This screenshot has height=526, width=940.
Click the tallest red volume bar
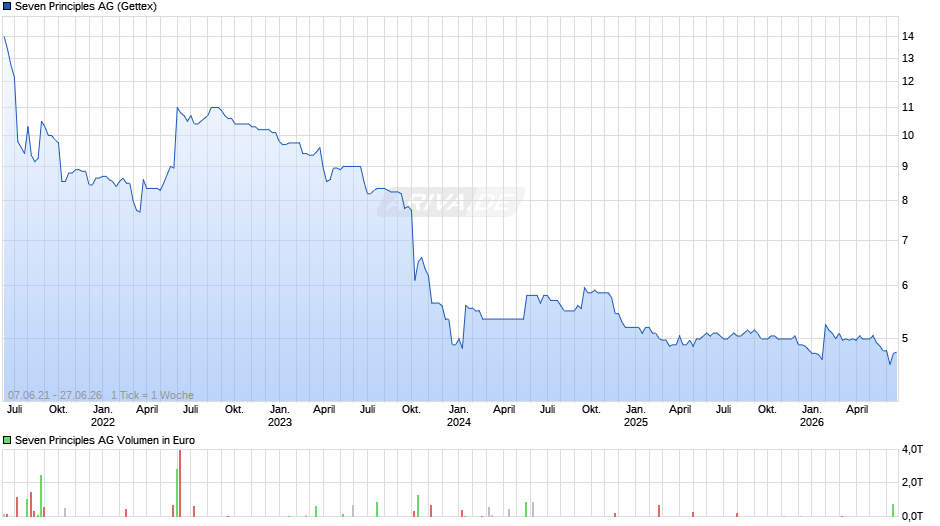(180, 483)
